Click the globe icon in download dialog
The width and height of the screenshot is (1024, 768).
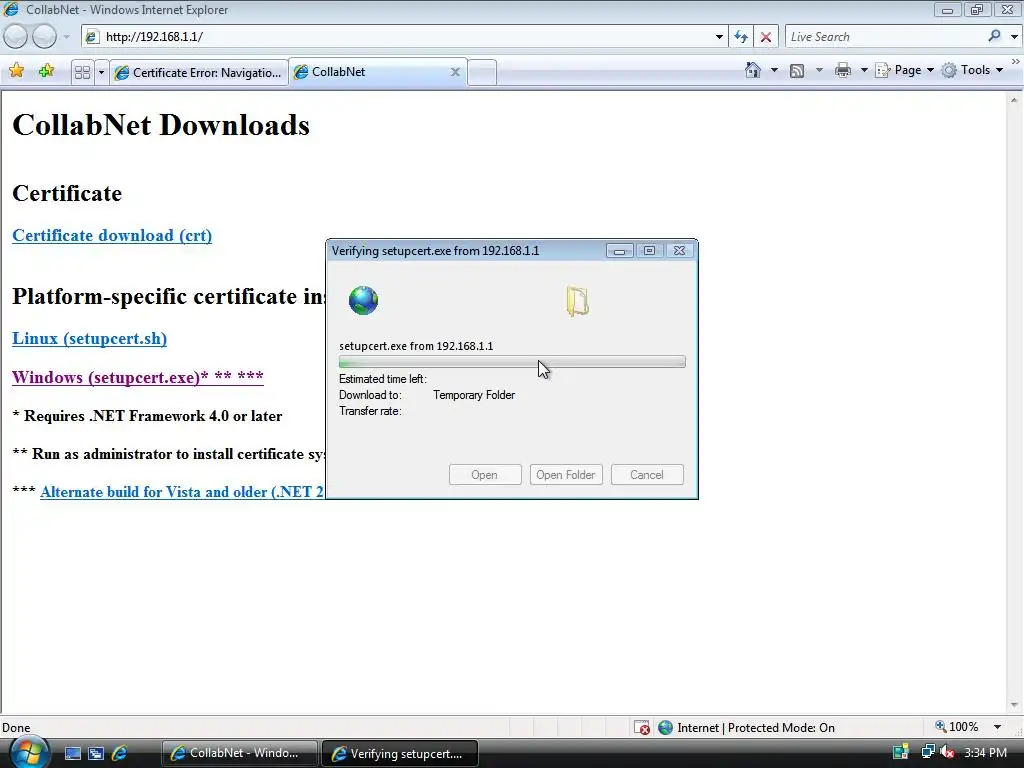point(363,300)
